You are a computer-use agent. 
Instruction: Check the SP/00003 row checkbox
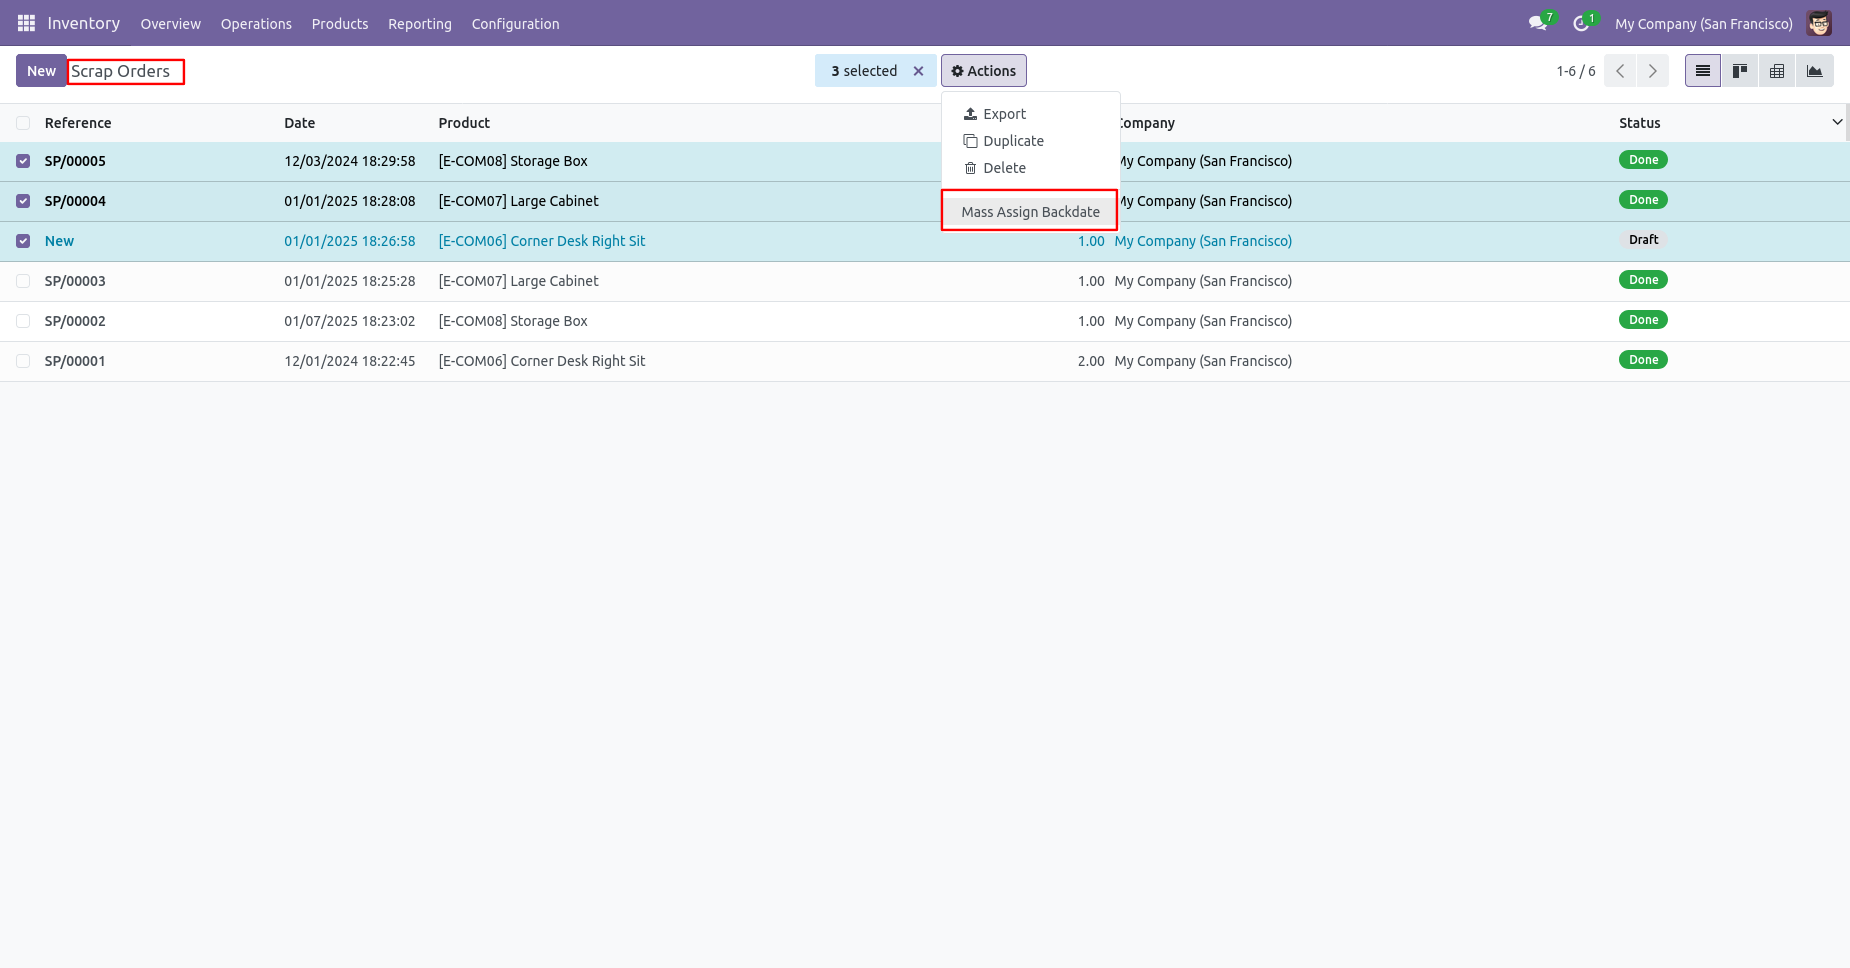[x=23, y=281]
